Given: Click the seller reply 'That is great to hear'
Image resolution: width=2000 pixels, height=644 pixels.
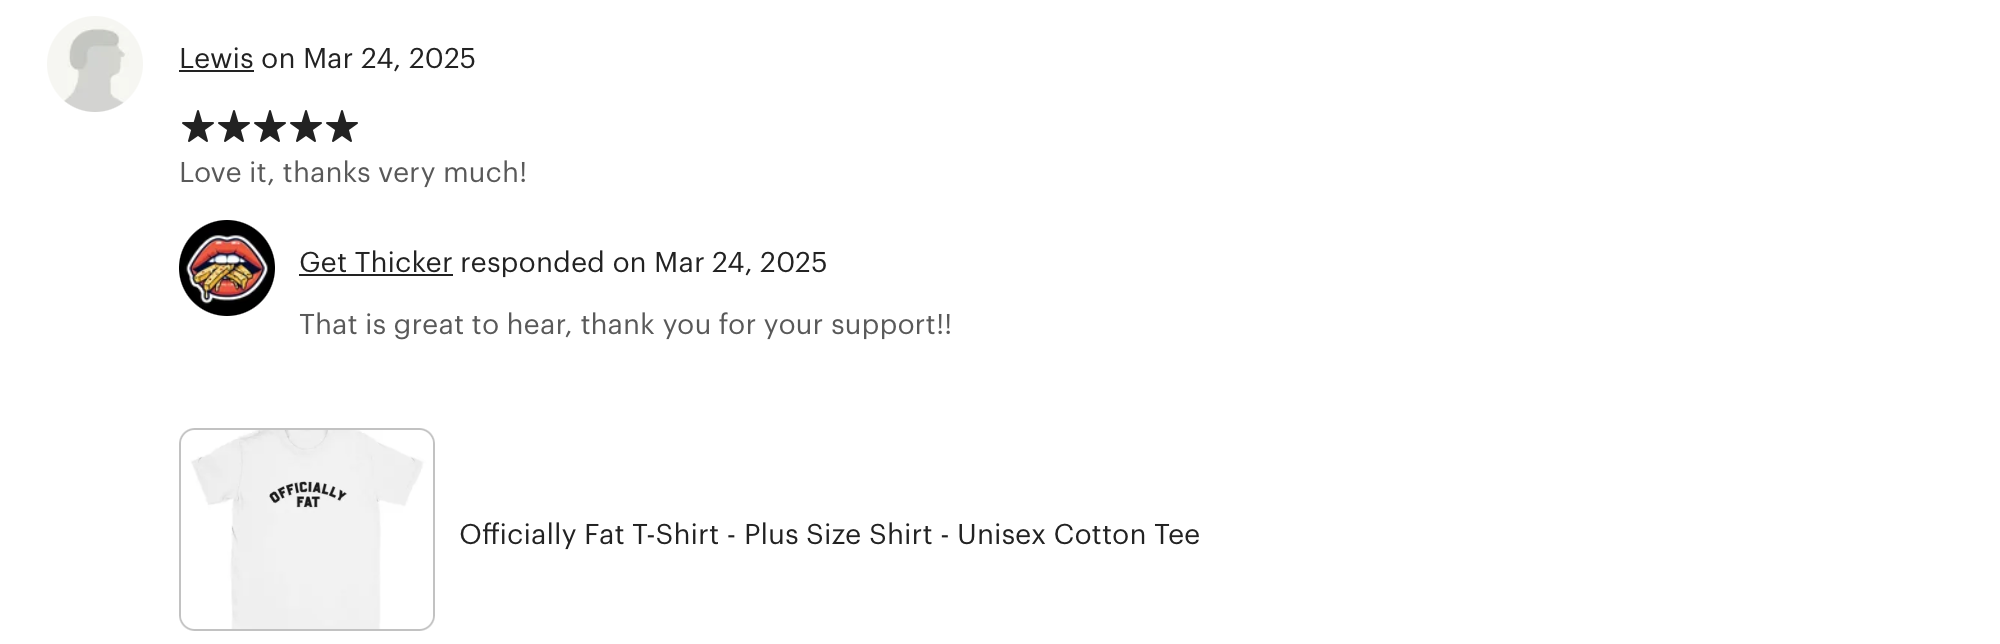Looking at the screenshot, I should (x=625, y=325).
